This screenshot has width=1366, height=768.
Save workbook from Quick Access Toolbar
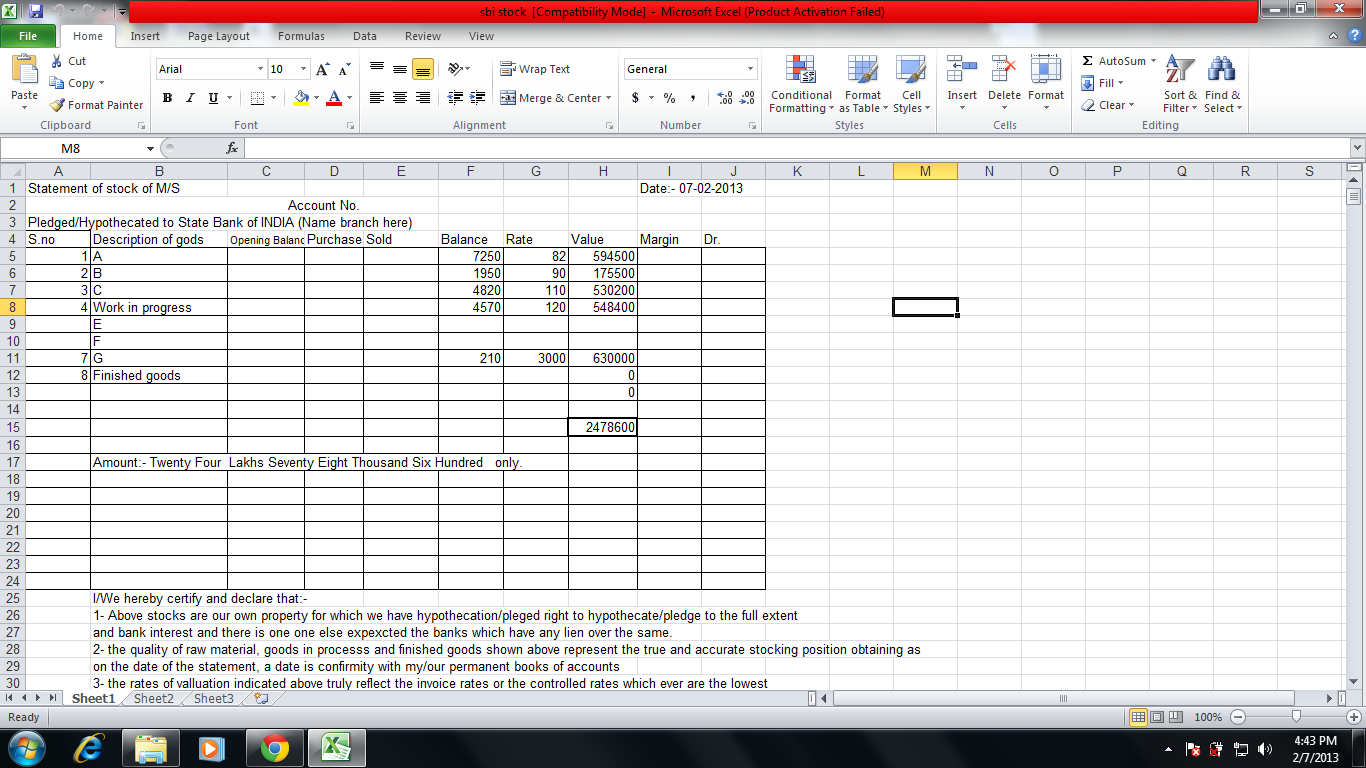click(37, 12)
